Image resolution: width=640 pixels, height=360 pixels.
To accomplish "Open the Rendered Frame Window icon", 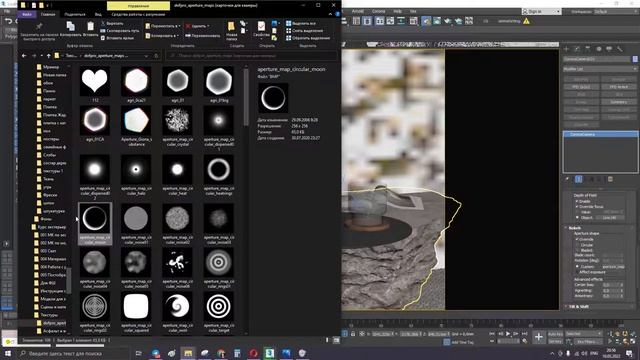I will pos(437,21).
